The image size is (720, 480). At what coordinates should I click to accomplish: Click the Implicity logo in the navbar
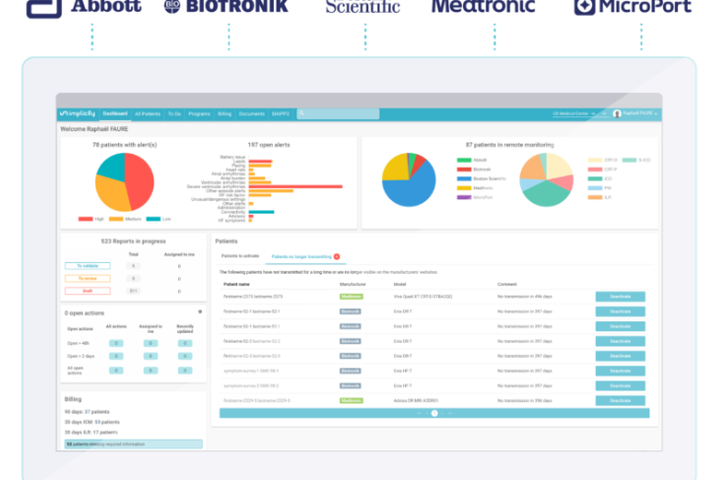point(78,113)
